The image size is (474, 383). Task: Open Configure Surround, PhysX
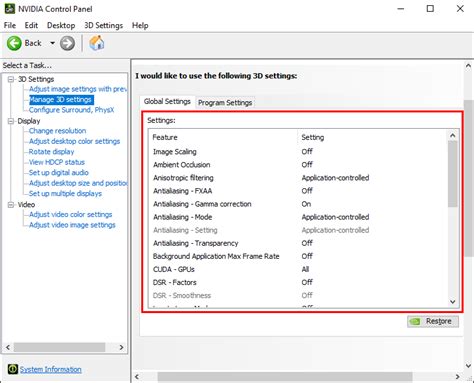(x=71, y=110)
